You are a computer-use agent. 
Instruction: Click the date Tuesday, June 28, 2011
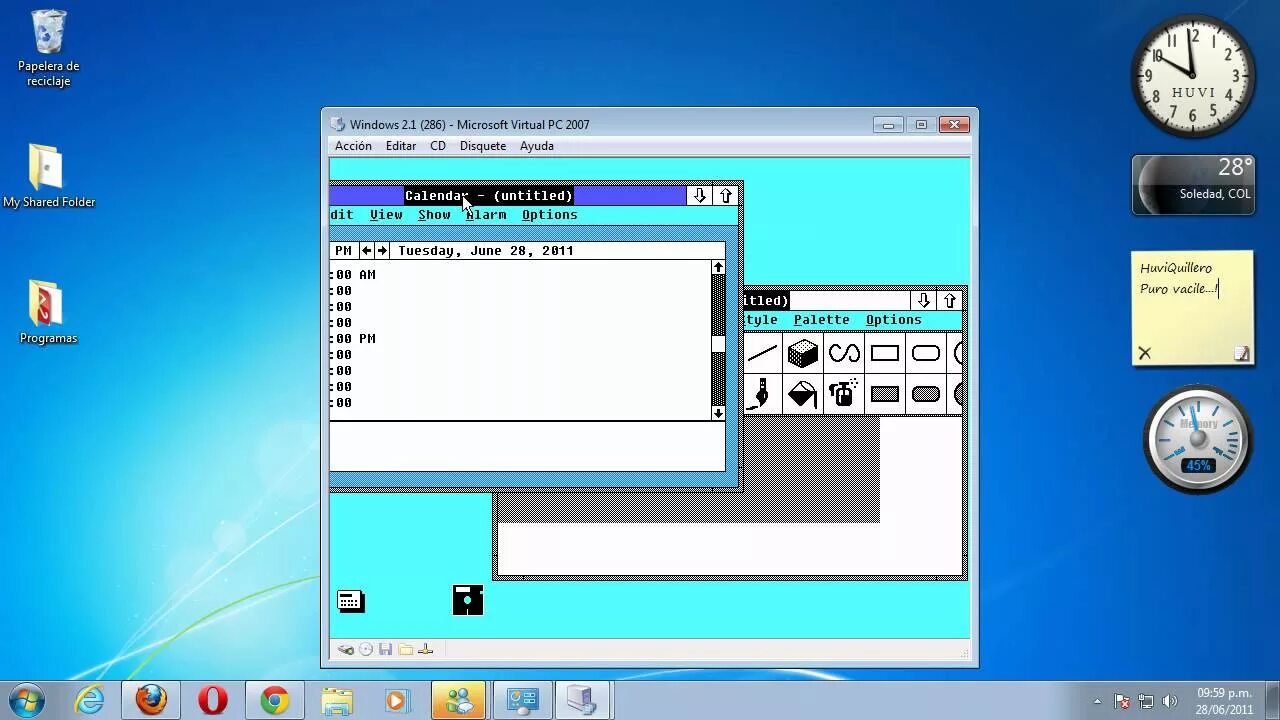[486, 251]
